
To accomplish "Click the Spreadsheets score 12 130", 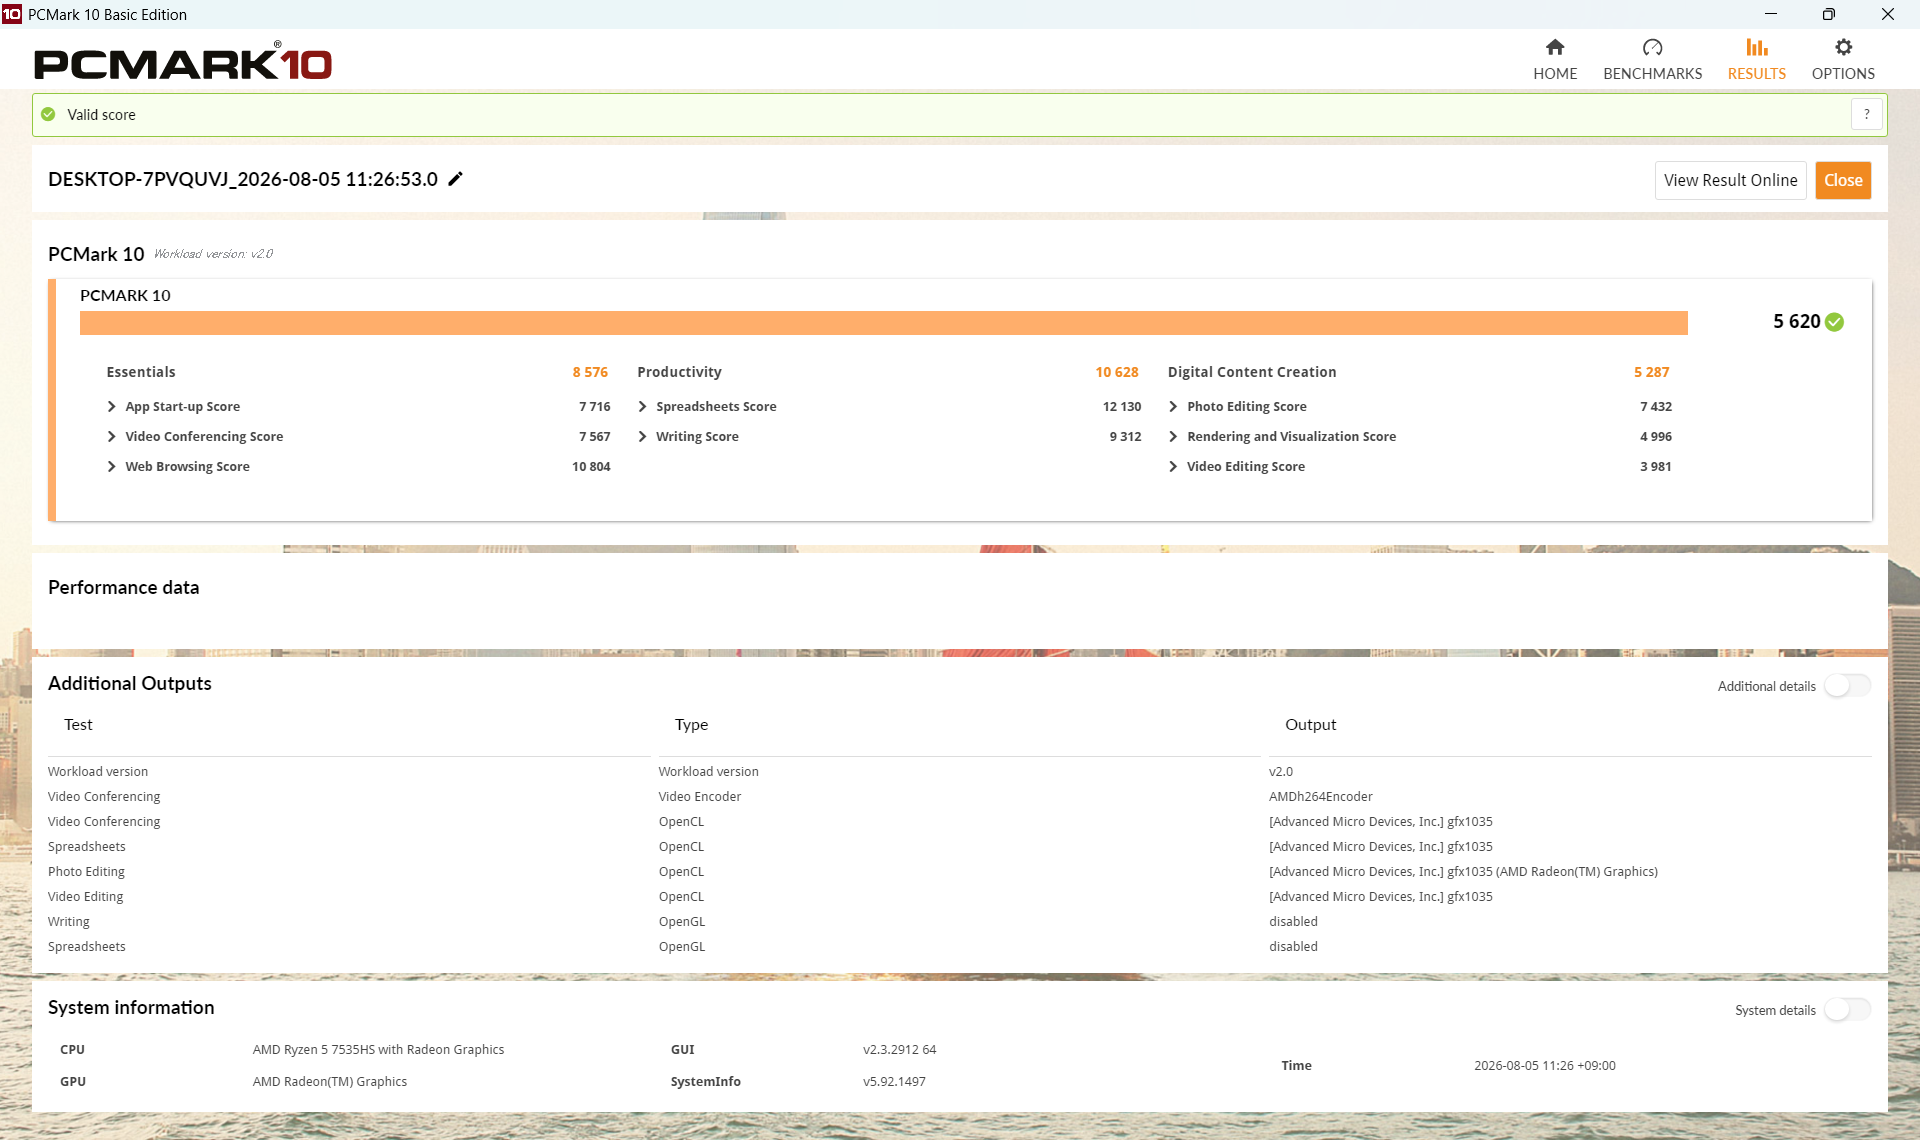I will 1121,407.
